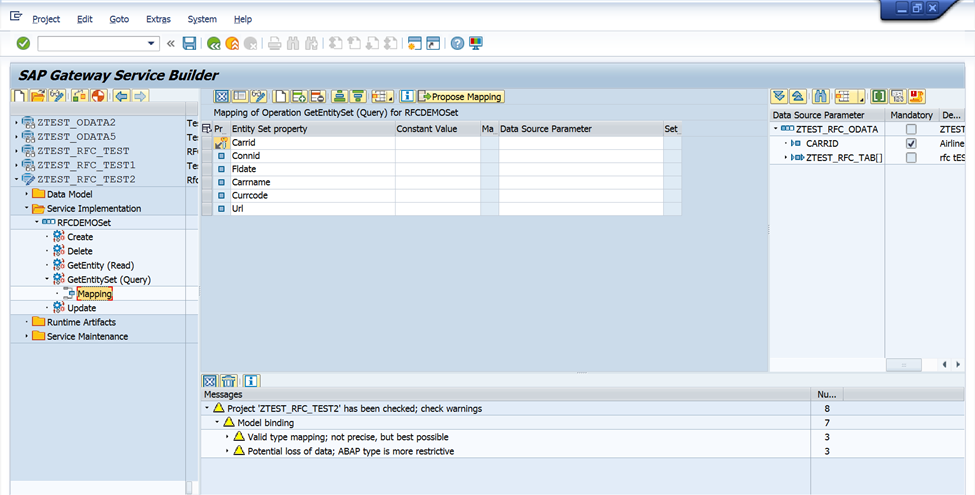
Task: Click the Create New Session icon
Action: tap(415, 43)
